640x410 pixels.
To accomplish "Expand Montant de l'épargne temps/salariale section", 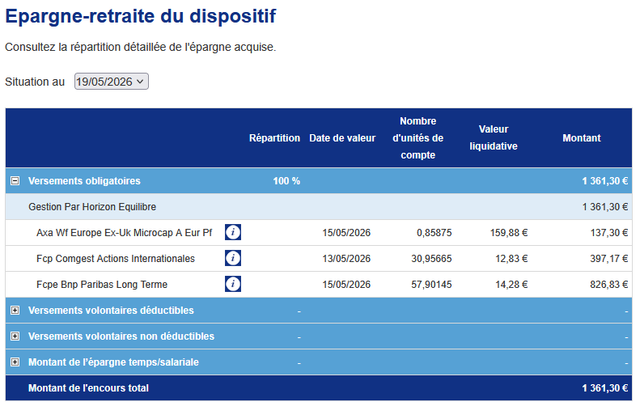I will 15,362.
